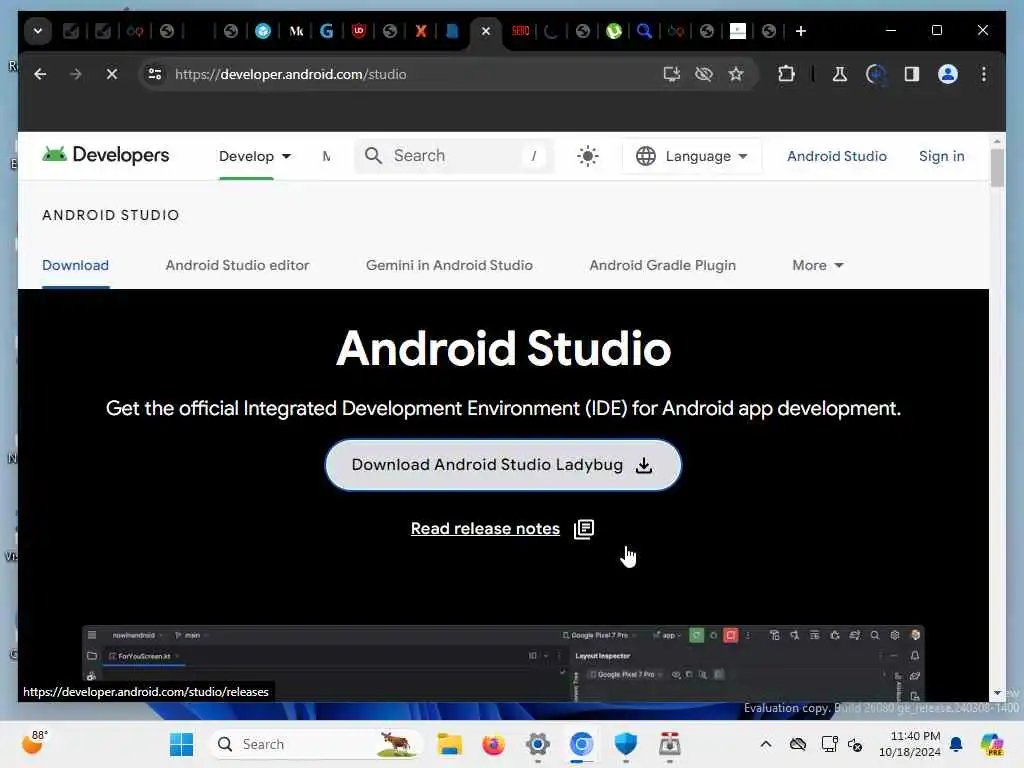Expand the More dropdown tab

[818, 265]
